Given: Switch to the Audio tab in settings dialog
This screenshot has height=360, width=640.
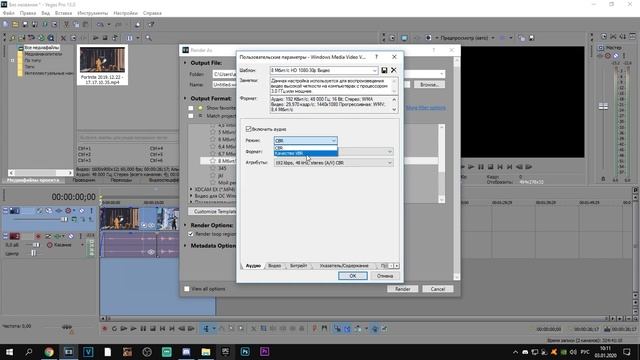Looking at the screenshot, I should 253,266.
